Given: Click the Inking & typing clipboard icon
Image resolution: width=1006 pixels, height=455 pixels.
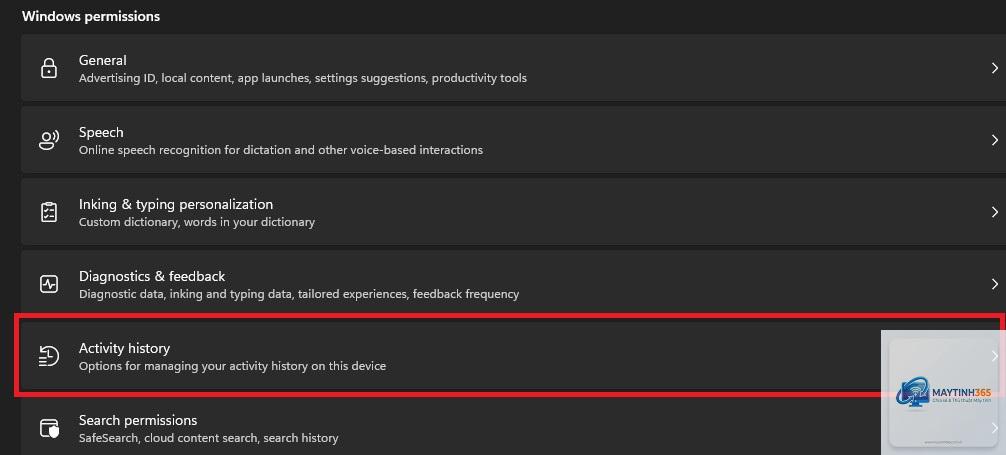Looking at the screenshot, I should tap(49, 212).
